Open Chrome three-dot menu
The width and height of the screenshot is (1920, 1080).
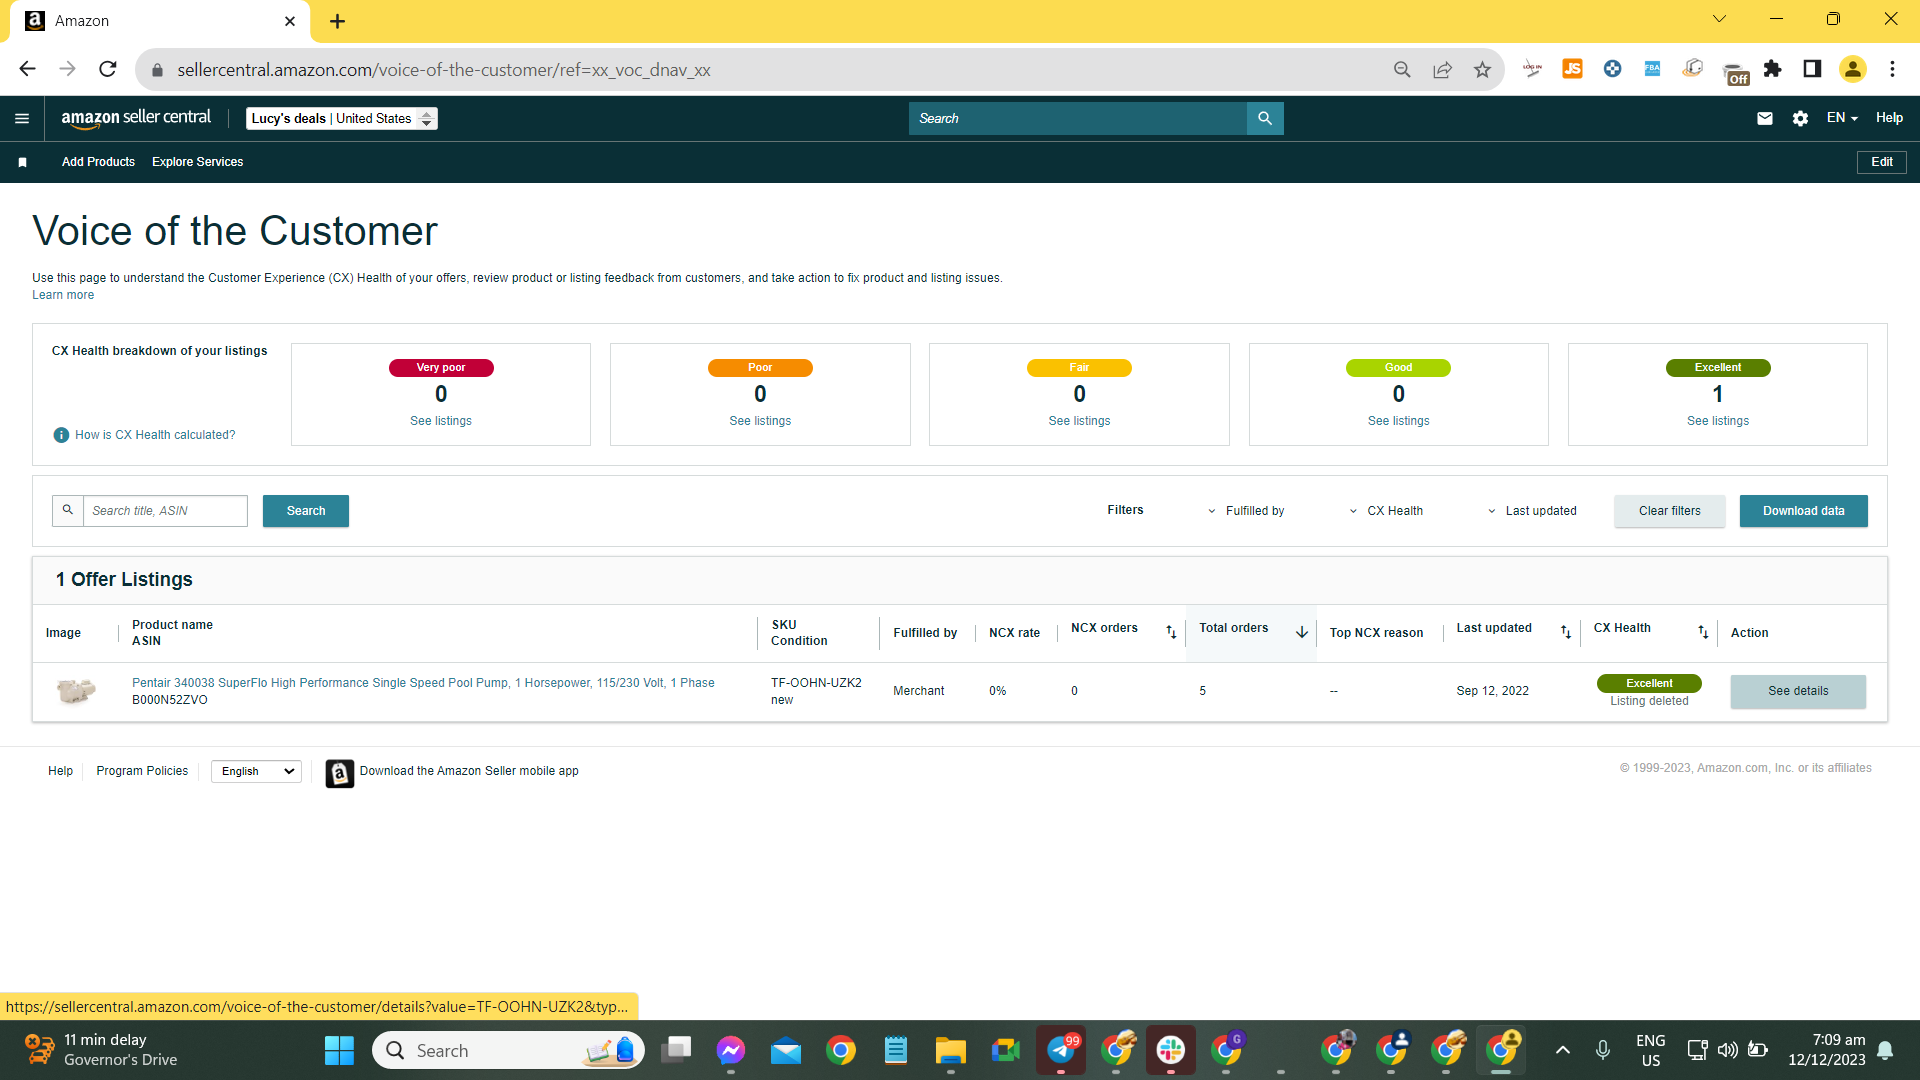pos(1892,69)
